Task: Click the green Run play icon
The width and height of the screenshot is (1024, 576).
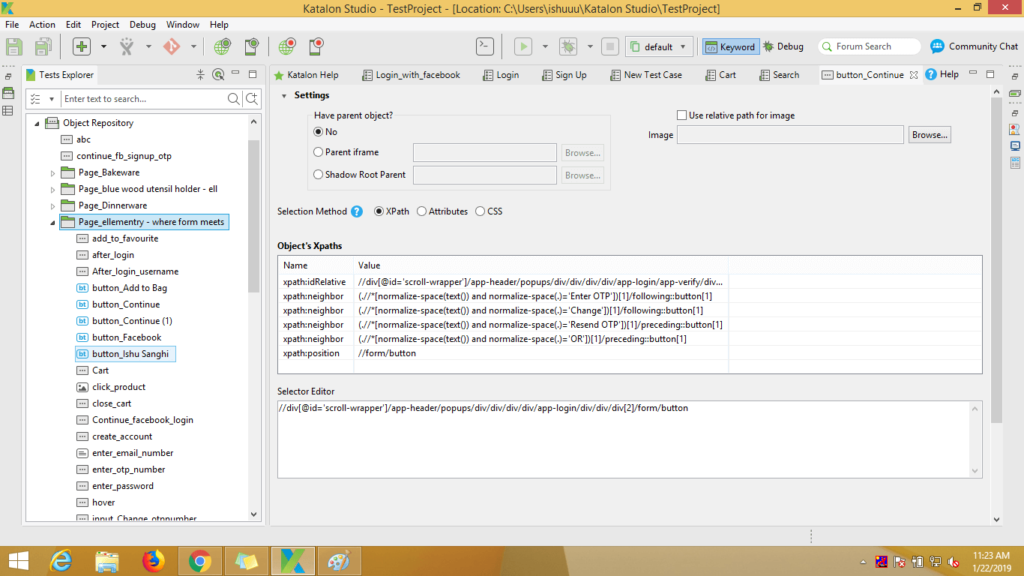Action: pyautogui.click(x=522, y=46)
